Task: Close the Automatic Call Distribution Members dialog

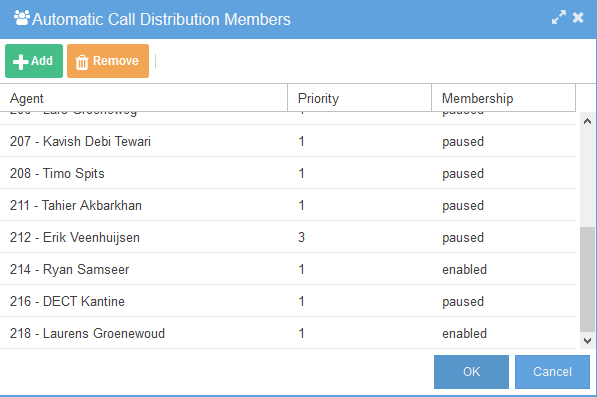Action: pos(578,18)
